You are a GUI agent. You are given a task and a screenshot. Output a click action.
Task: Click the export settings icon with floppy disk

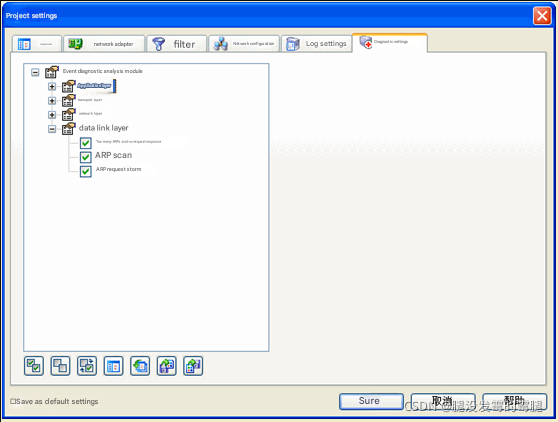[x=193, y=366]
